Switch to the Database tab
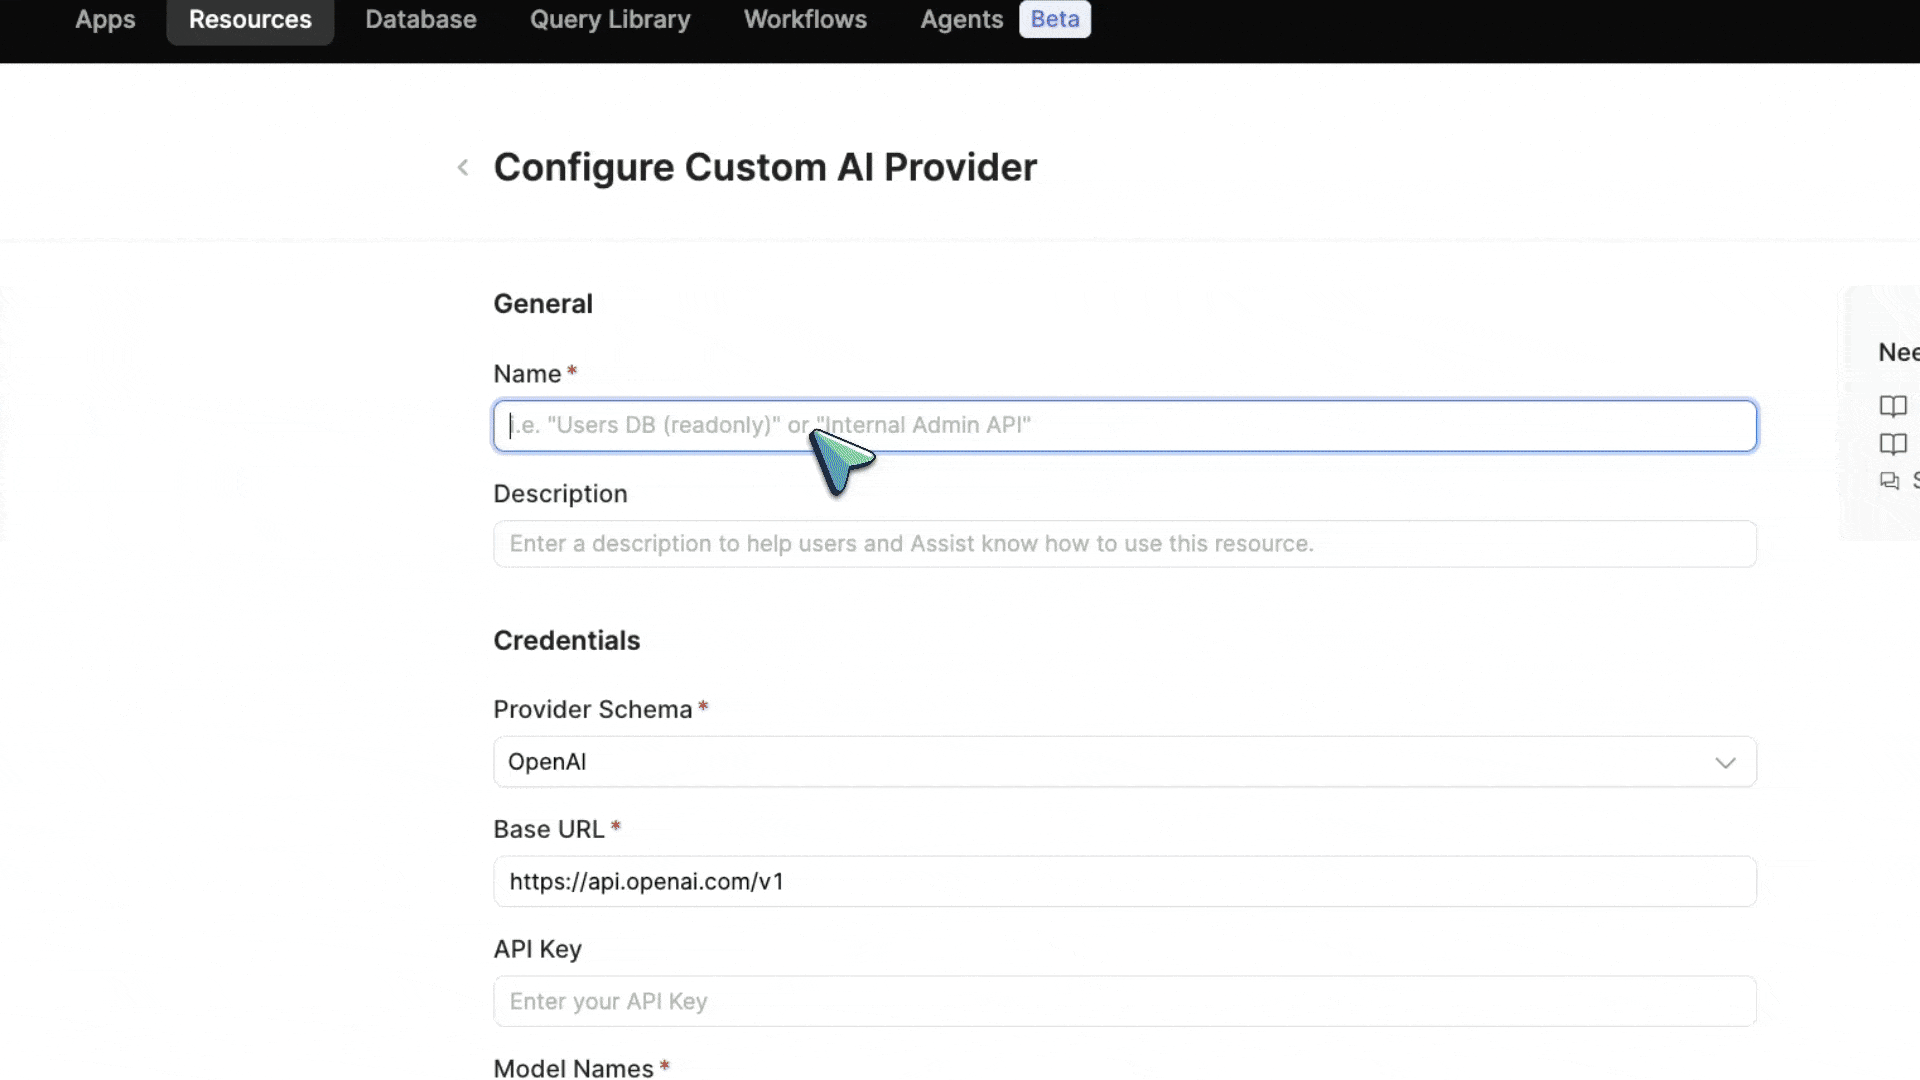 pyautogui.click(x=420, y=20)
